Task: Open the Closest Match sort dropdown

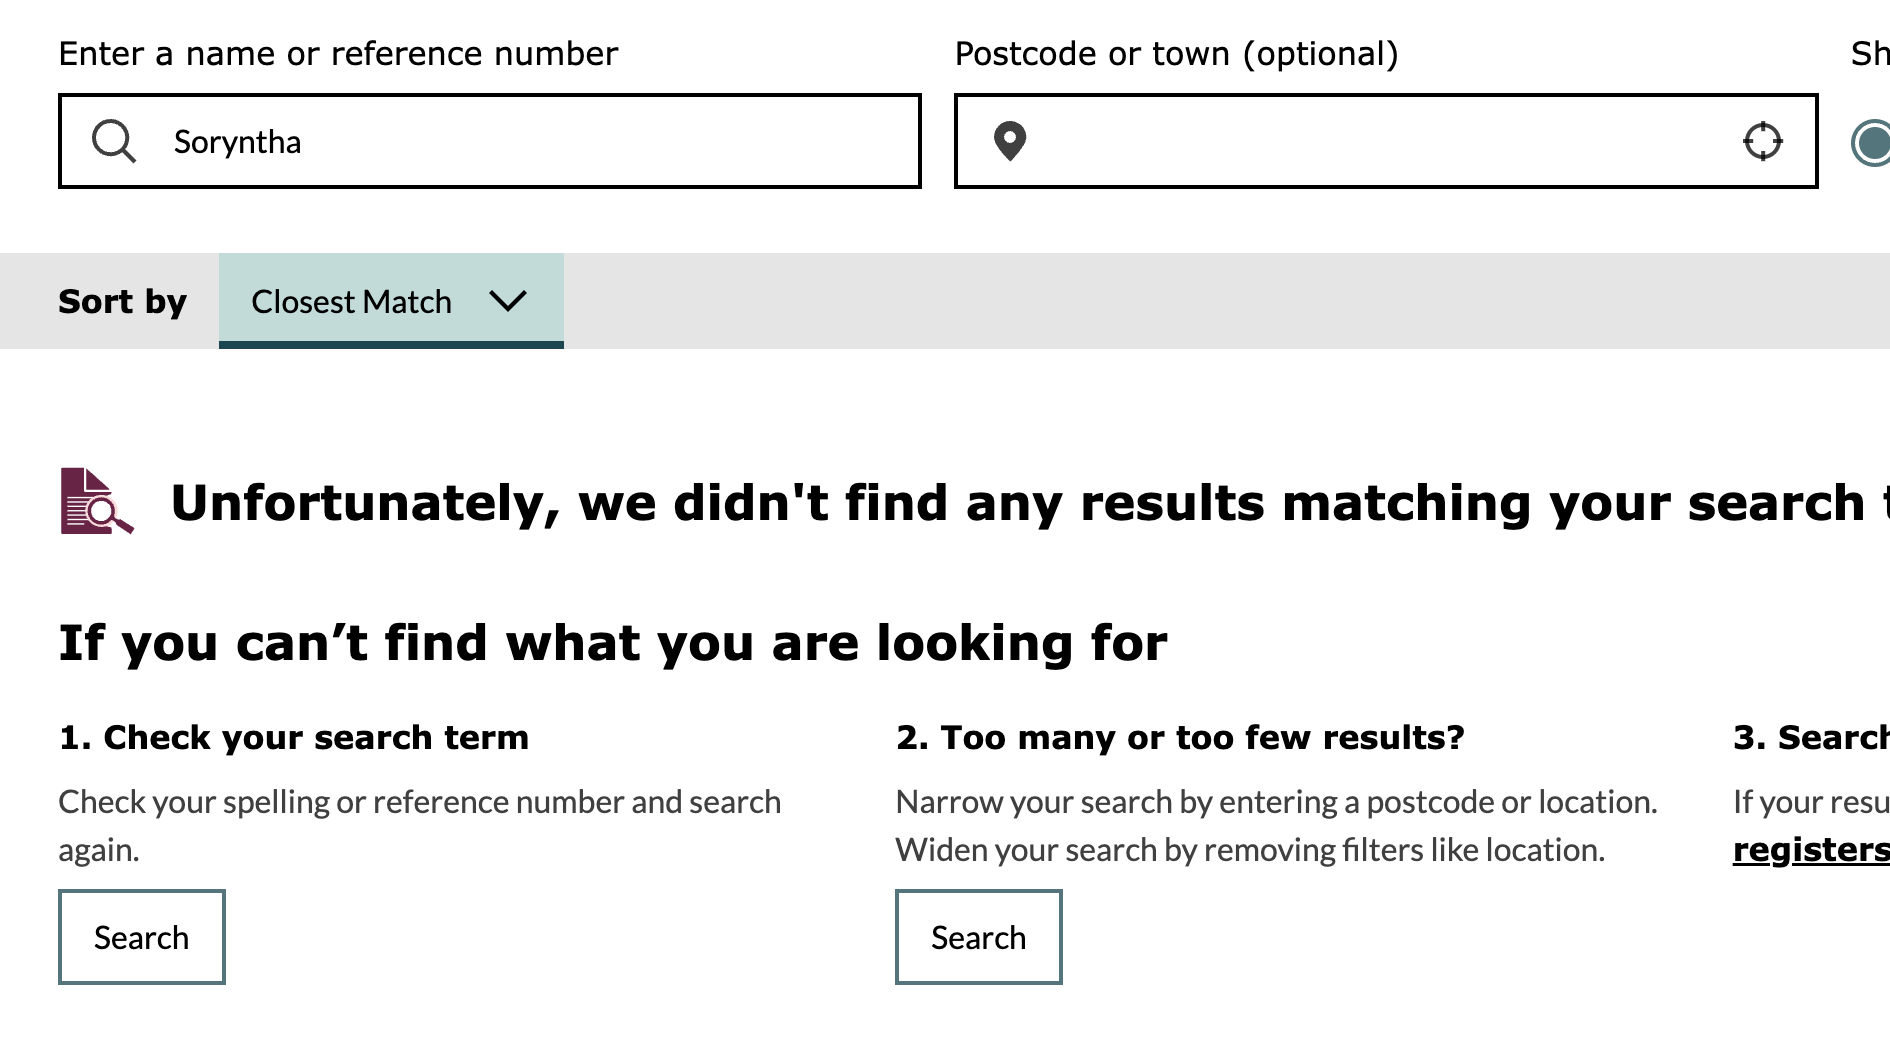Action: click(x=391, y=301)
